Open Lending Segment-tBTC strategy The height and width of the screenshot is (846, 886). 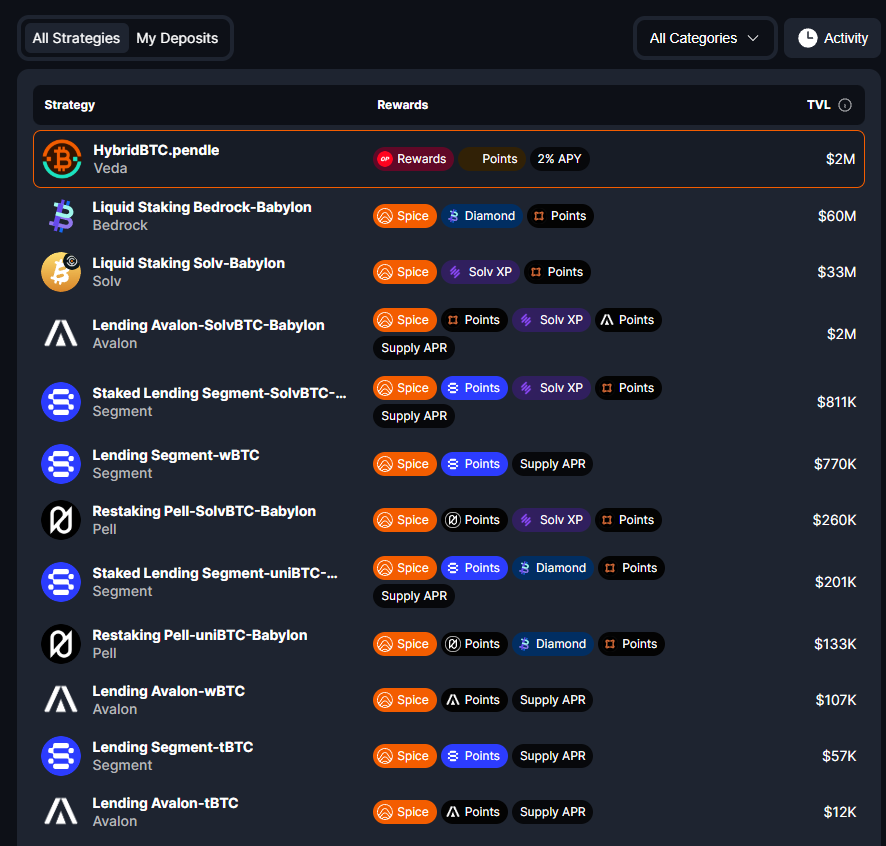pyautogui.click(x=173, y=747)
